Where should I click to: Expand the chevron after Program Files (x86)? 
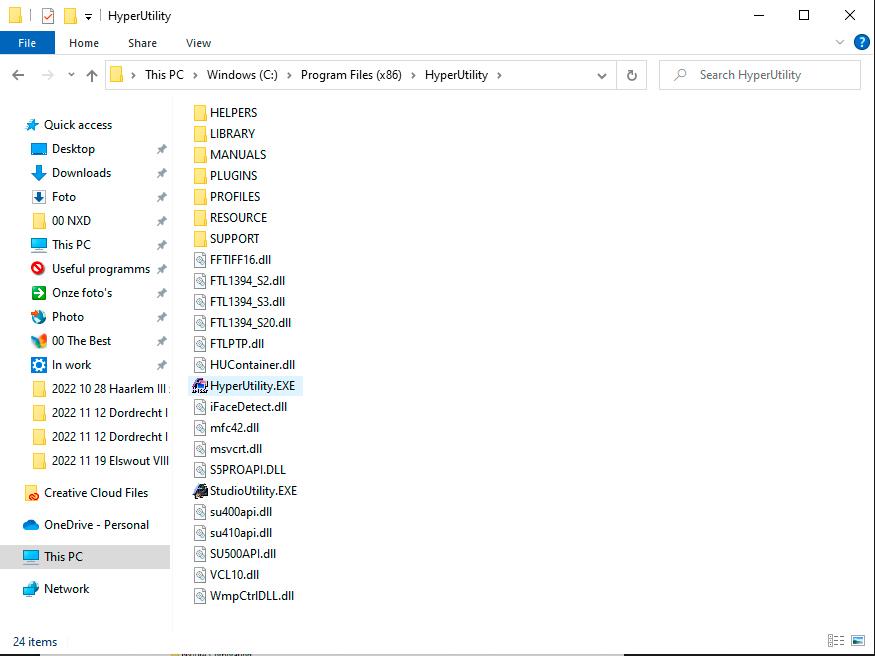tap(413, 75)
